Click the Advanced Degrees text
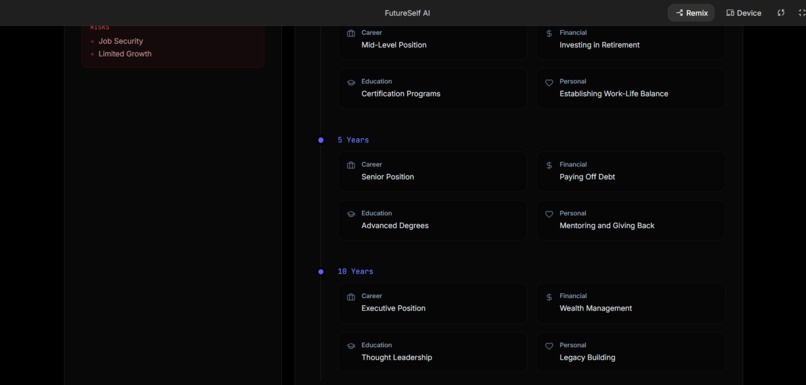Image resolution: width=806 pixels, height=385 pixels. coord(395,226)
